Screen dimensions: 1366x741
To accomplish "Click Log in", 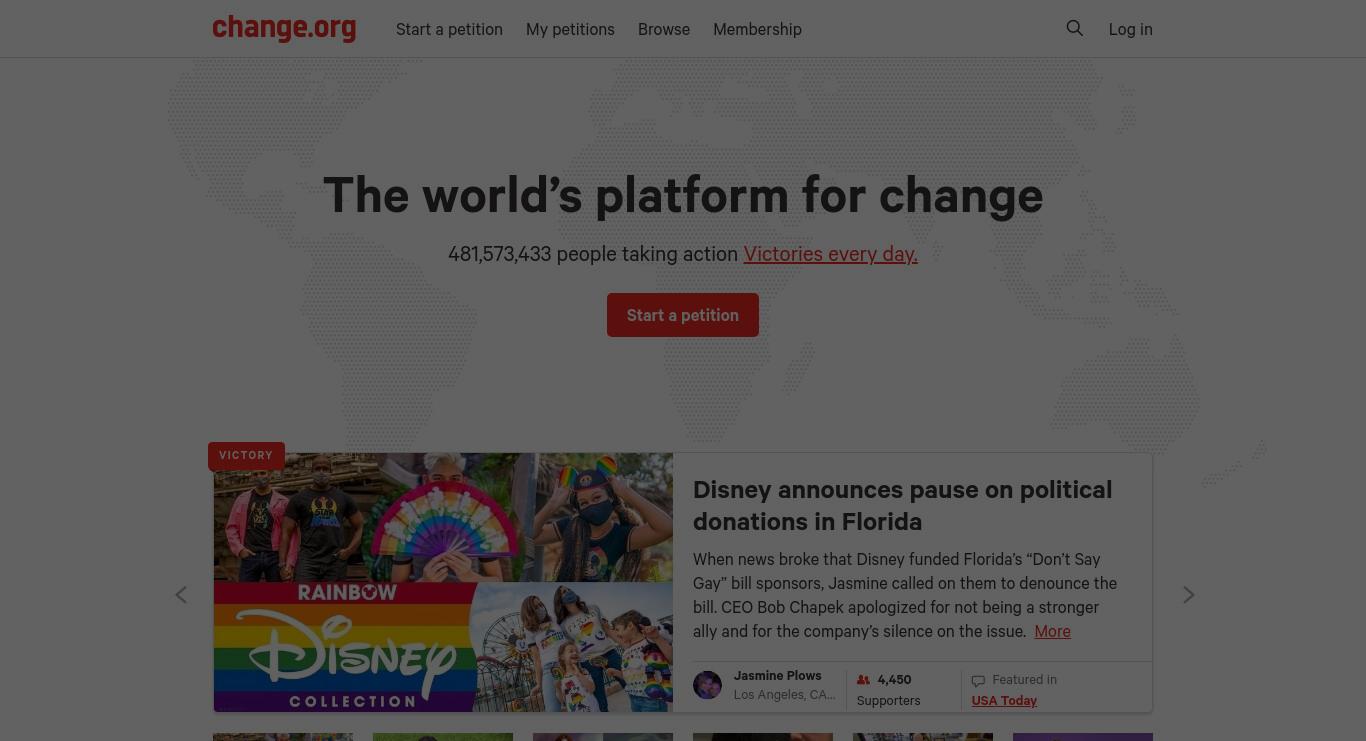I will click(1130, 29).
